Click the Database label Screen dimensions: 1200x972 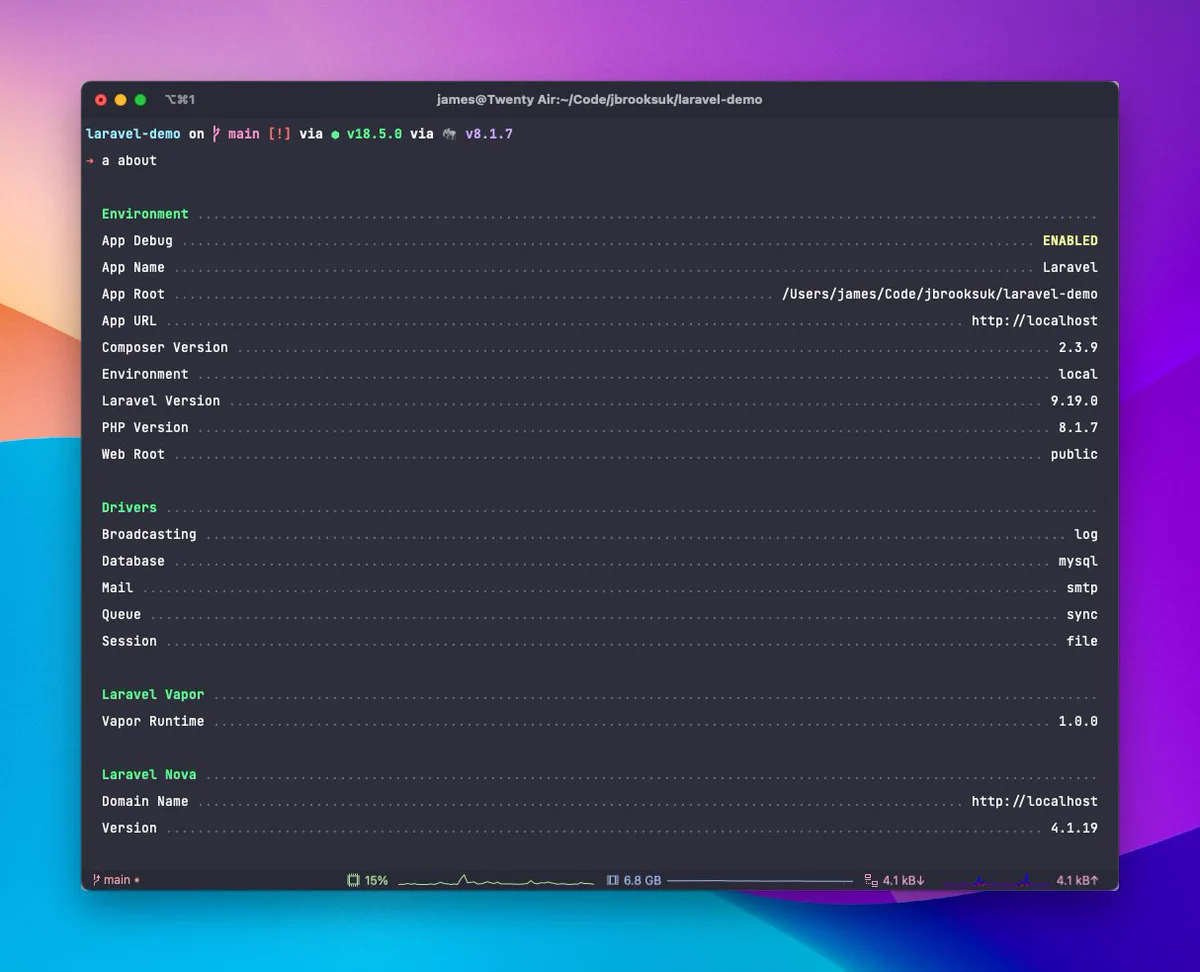(133, 561)
